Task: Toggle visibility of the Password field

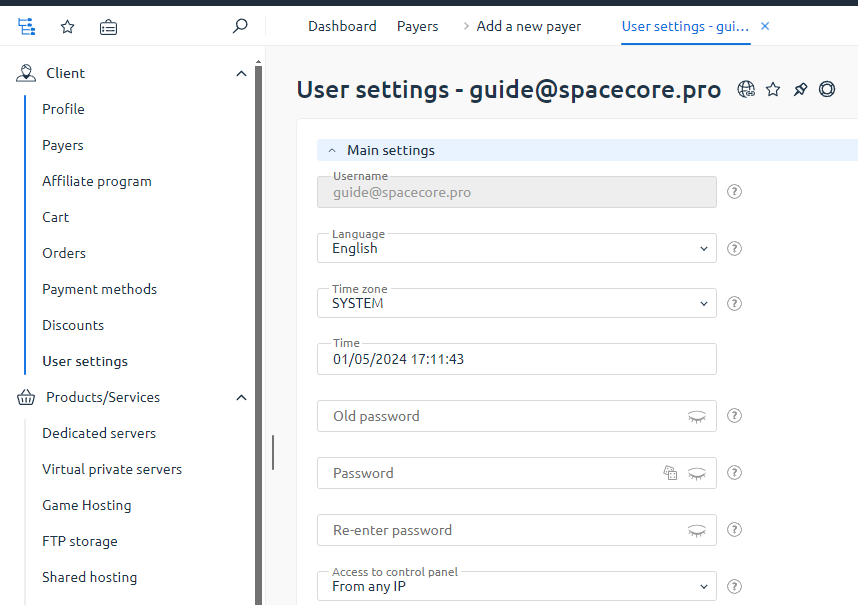Action: [697, 474]
